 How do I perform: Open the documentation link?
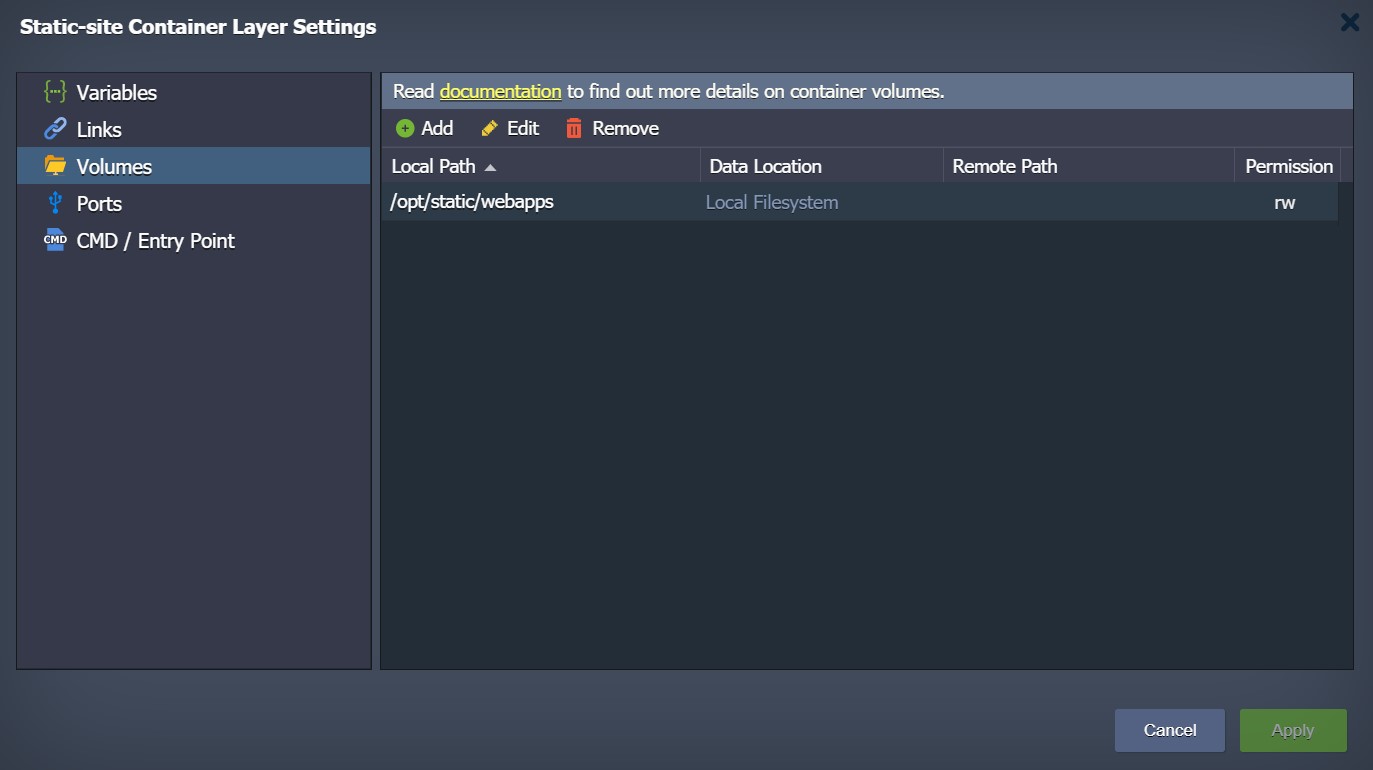[500, 91]
